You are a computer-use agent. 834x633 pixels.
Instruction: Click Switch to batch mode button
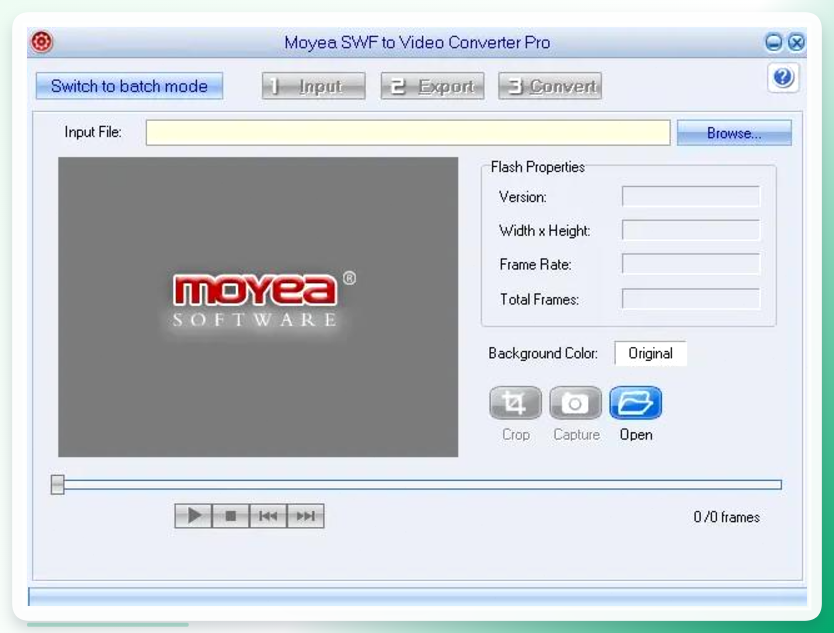[129, 86]
